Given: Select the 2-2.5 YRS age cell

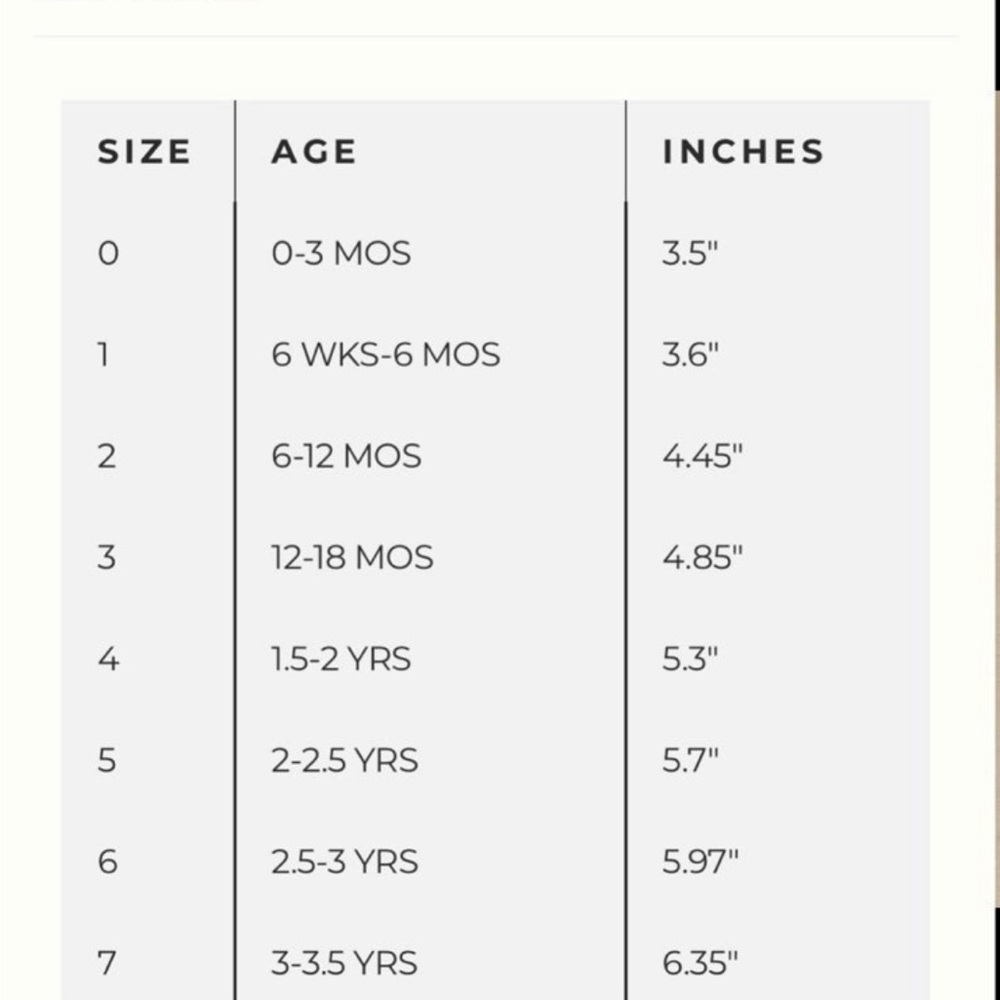Looking at the screenshot, I should 344,761.
